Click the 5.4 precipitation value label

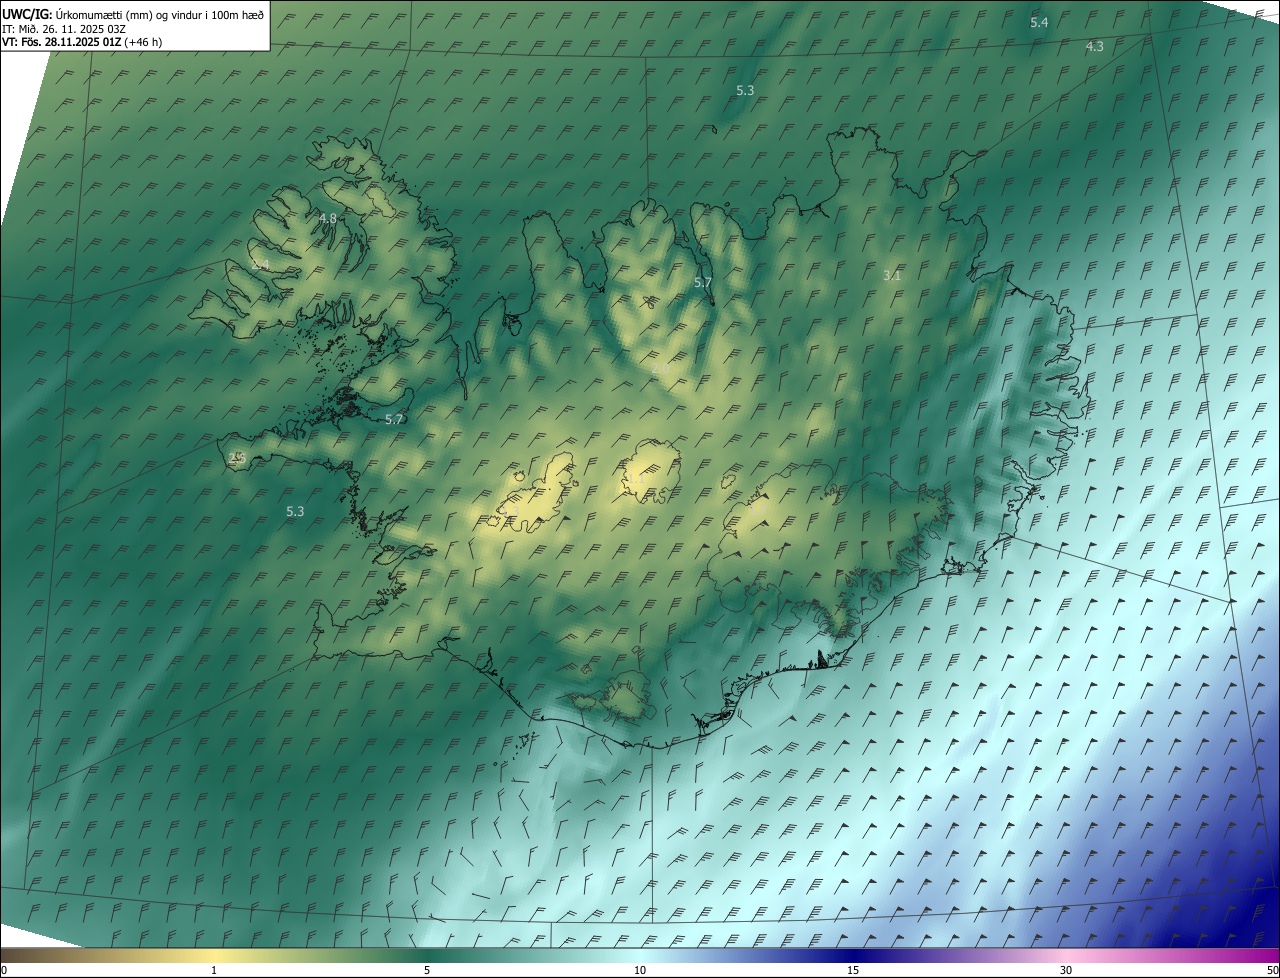1039,22
